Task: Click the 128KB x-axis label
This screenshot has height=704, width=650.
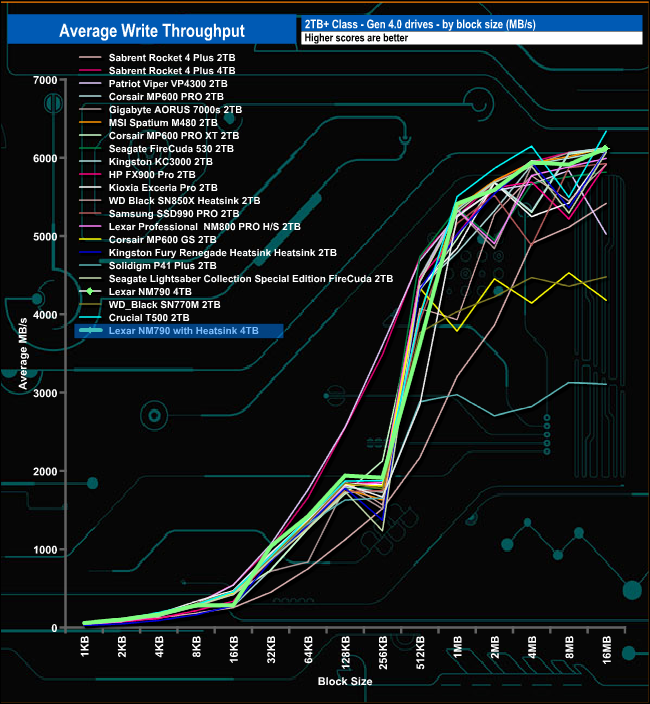Action: [x=345, y=653]
